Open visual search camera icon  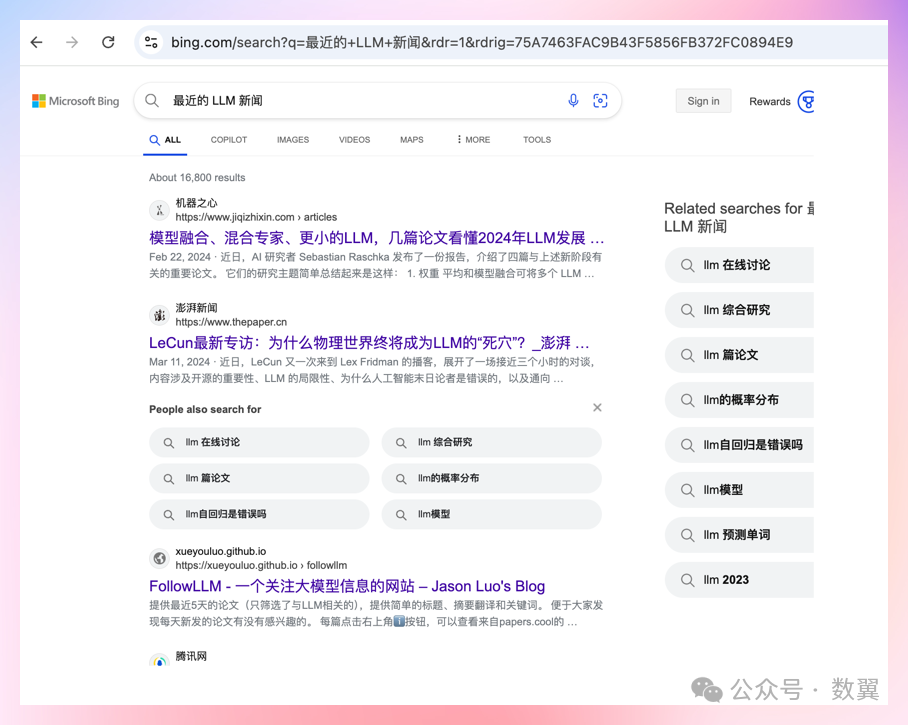click(x=601, y=101)
